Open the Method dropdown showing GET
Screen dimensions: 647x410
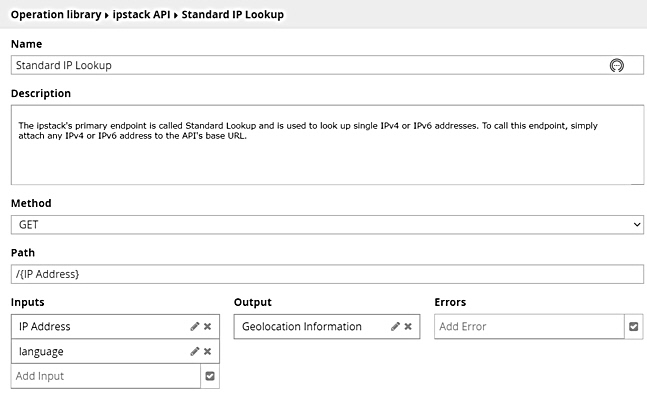tap(326, 225)
